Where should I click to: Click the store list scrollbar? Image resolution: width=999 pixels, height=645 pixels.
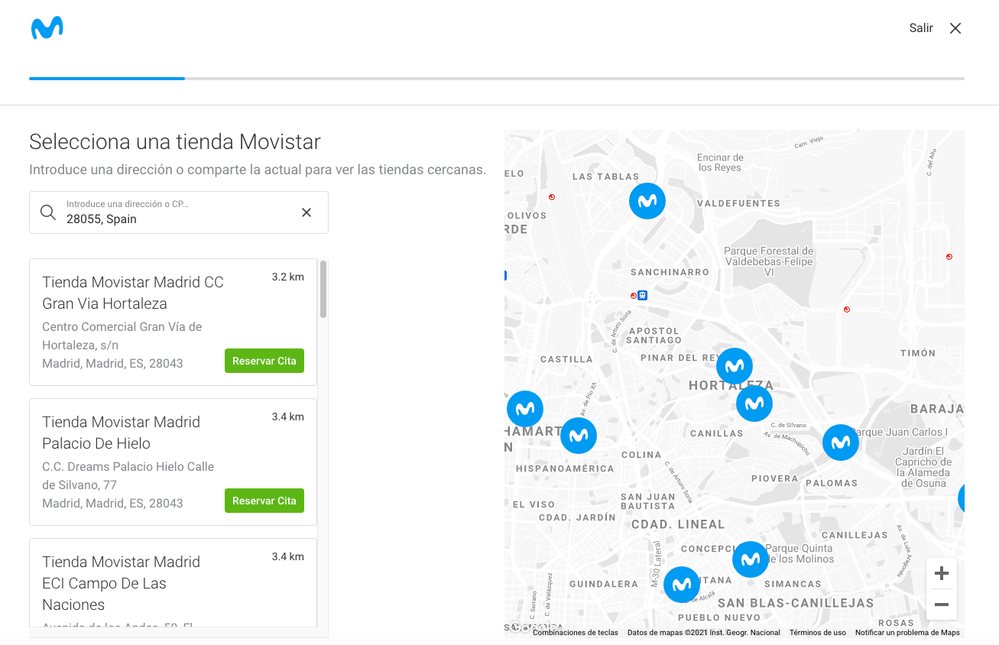[x=323, y=290]
